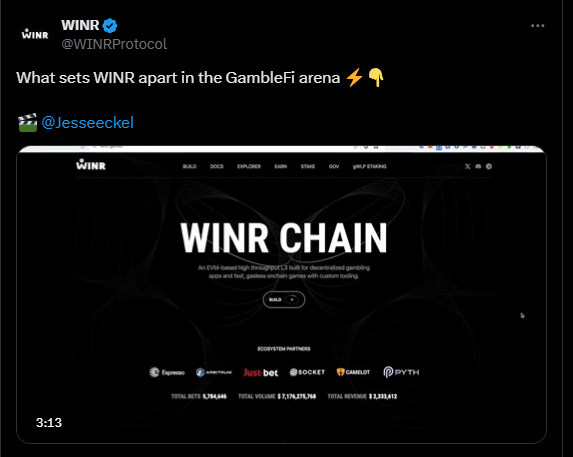573x457 pixels.
Task: Open the GOV nav item
Action: coord(334,166)
